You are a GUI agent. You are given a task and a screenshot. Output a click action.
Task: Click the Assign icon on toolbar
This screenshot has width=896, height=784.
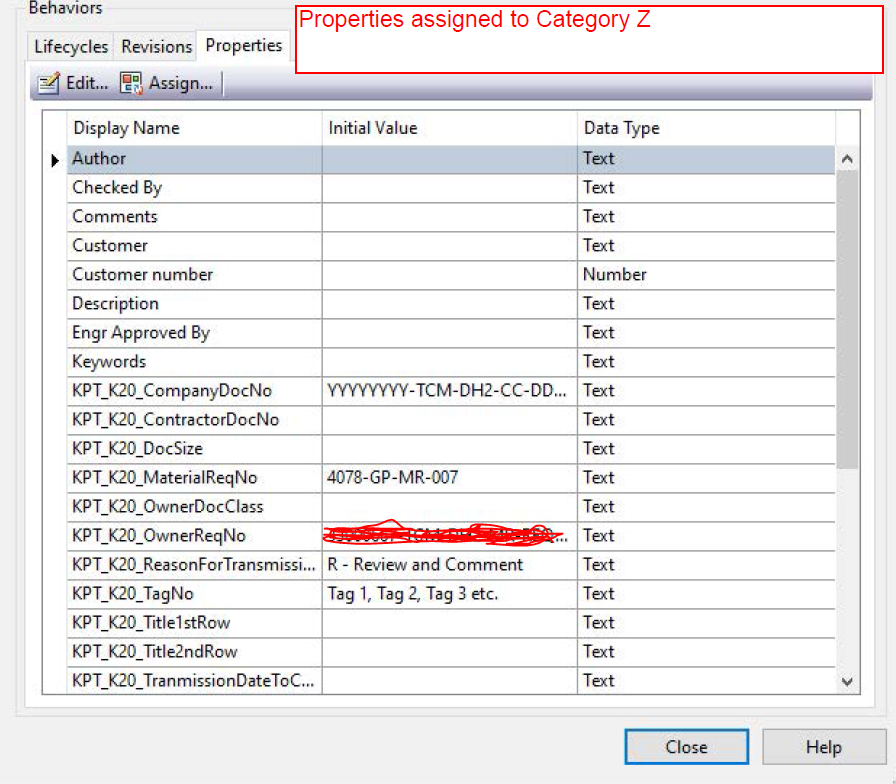pos(131,83)
